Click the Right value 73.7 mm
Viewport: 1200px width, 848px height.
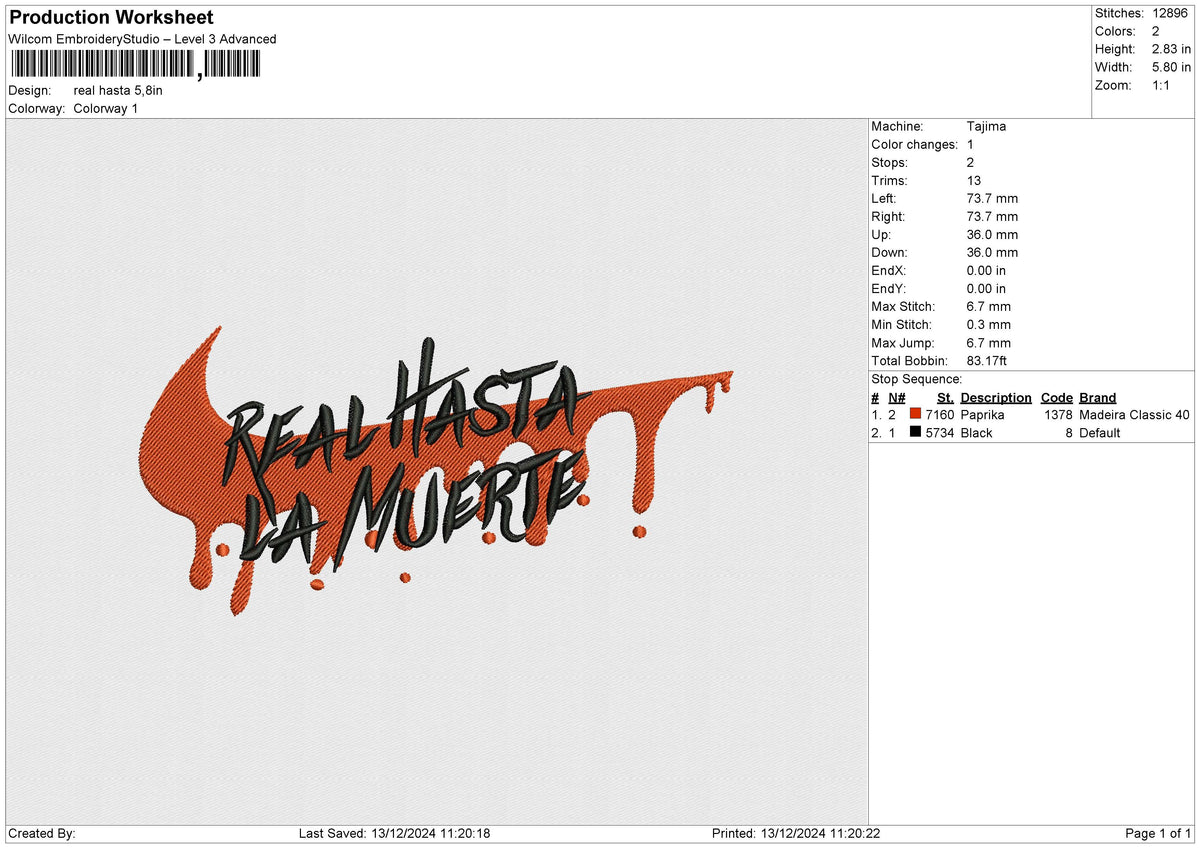click(993, 216)
